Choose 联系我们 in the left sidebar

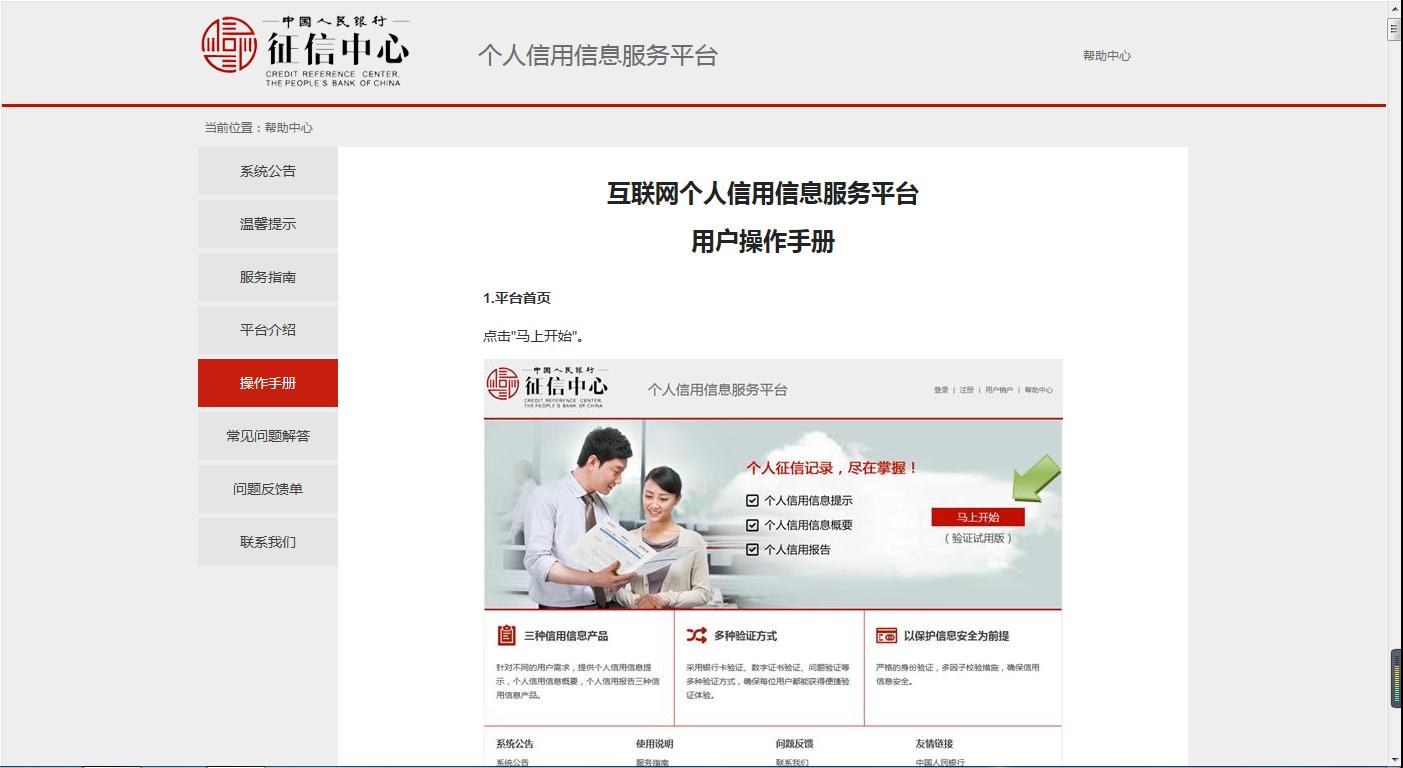click(x=268, y=542)
